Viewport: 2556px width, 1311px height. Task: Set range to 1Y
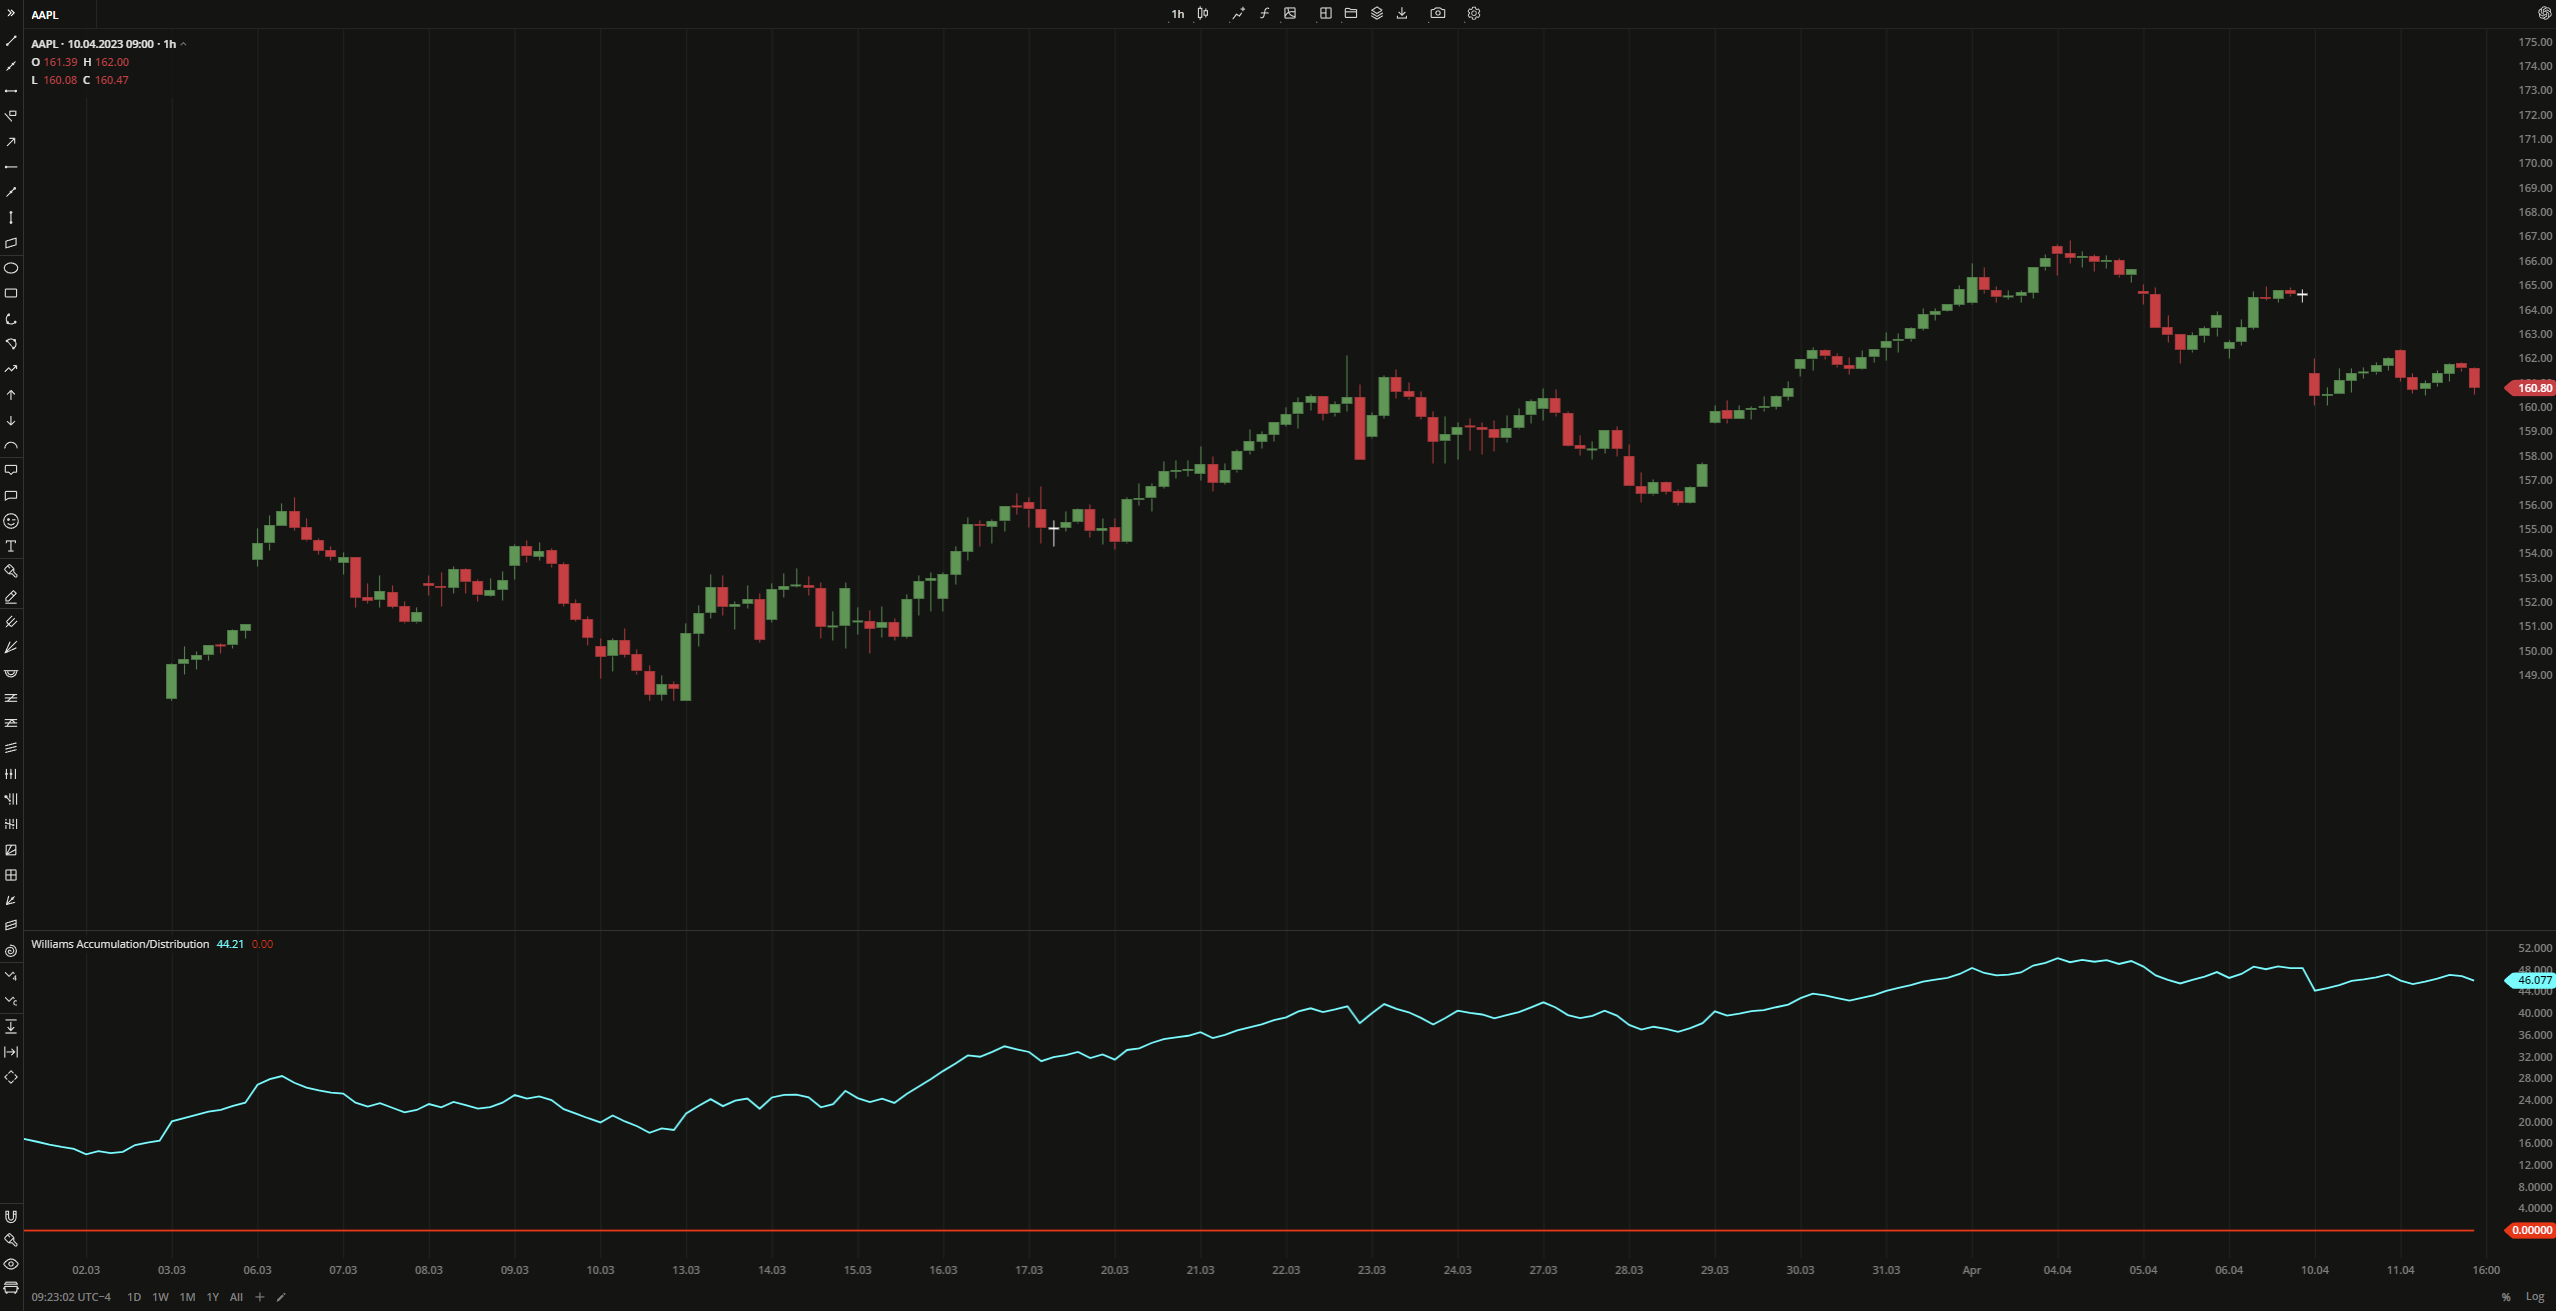[212, 1297]
